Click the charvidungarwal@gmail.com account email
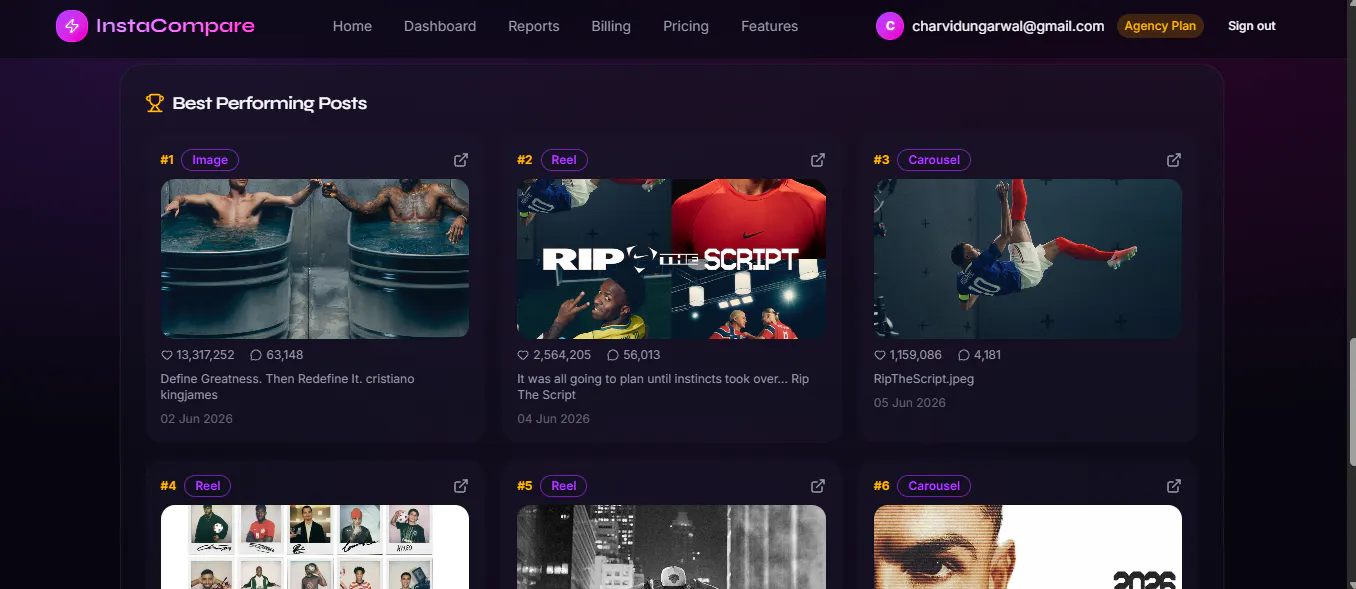Image resolution: width=1356 pixels, height=589 pixels. click(x=1008, y=26)
